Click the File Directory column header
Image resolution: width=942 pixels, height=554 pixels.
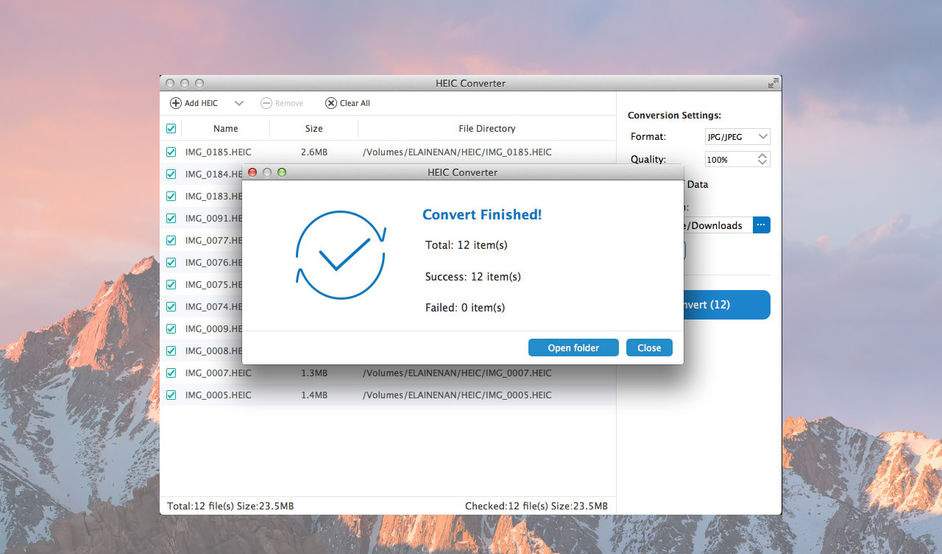[x=486, y=129]
